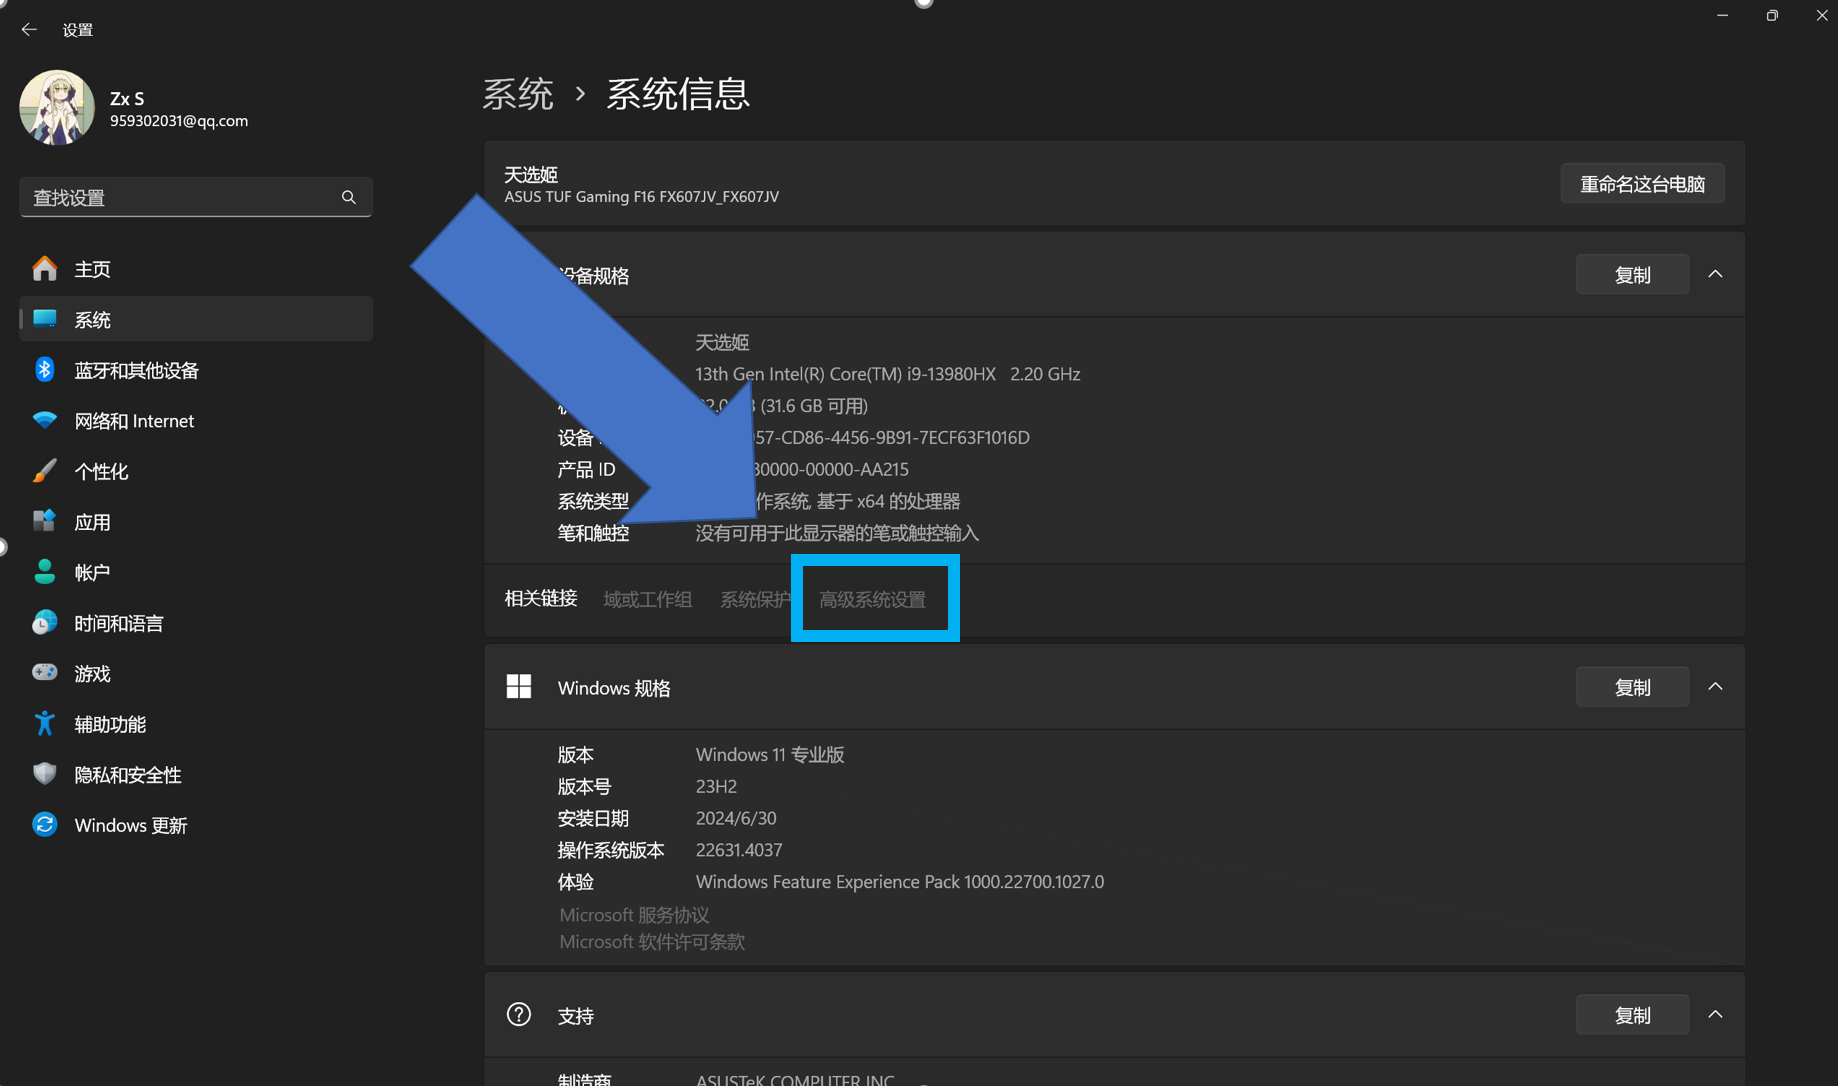Click the Wi-Fi network icon

point(44,420)
